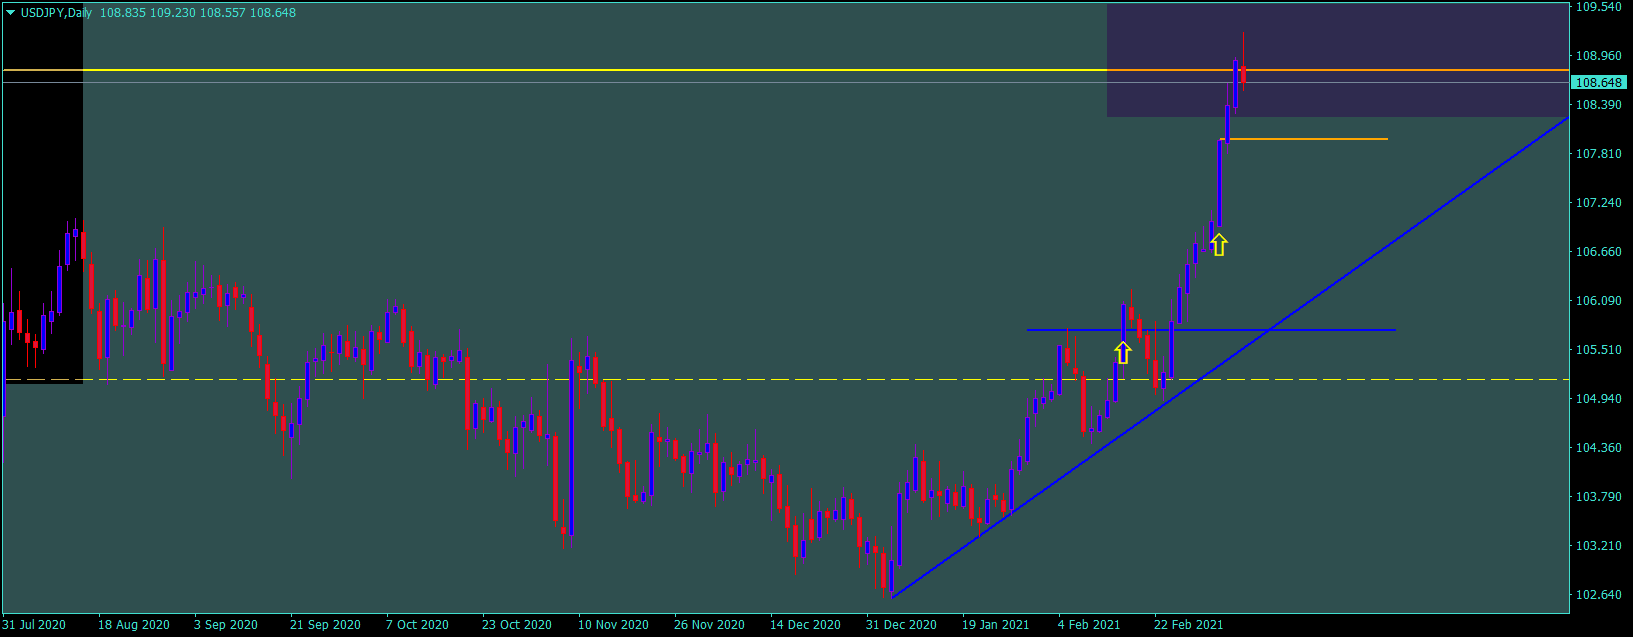Click price scale label 105.510
The image size is (1633, 637).
pos(1599,350)
